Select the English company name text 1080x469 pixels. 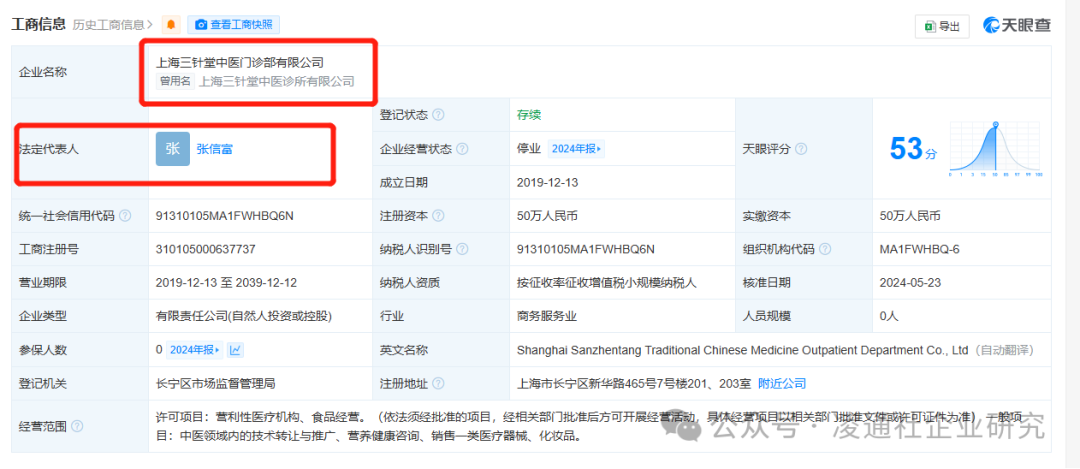[x=743, y=350]
